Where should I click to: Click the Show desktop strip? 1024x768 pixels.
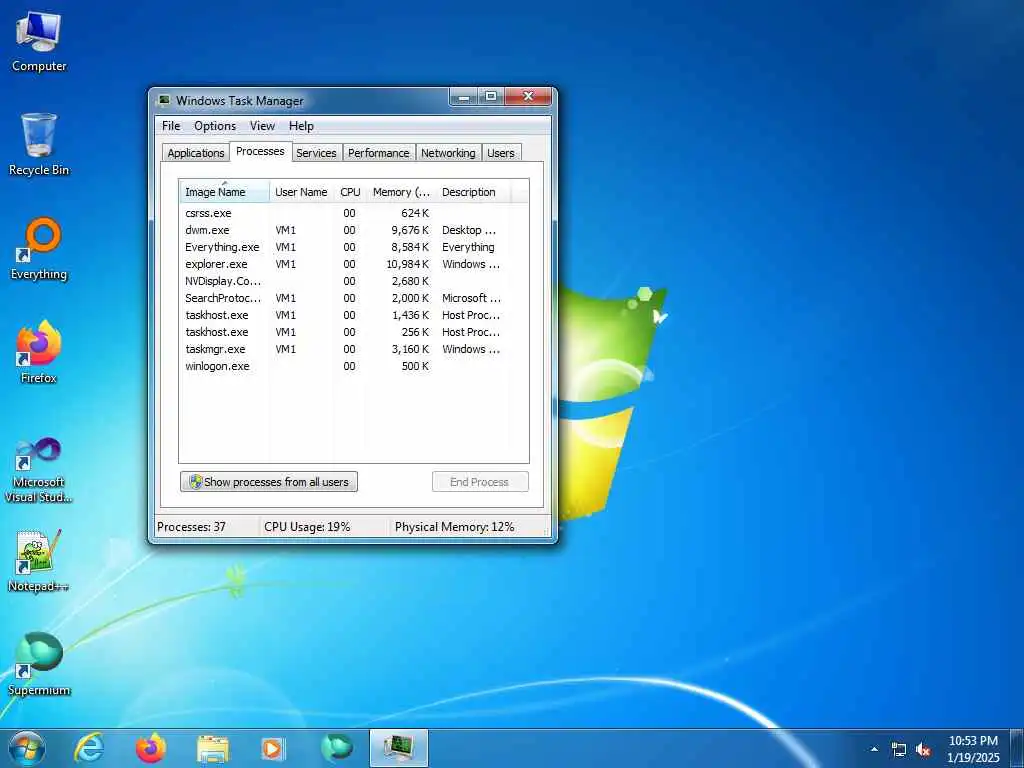tap(1016, 748)
